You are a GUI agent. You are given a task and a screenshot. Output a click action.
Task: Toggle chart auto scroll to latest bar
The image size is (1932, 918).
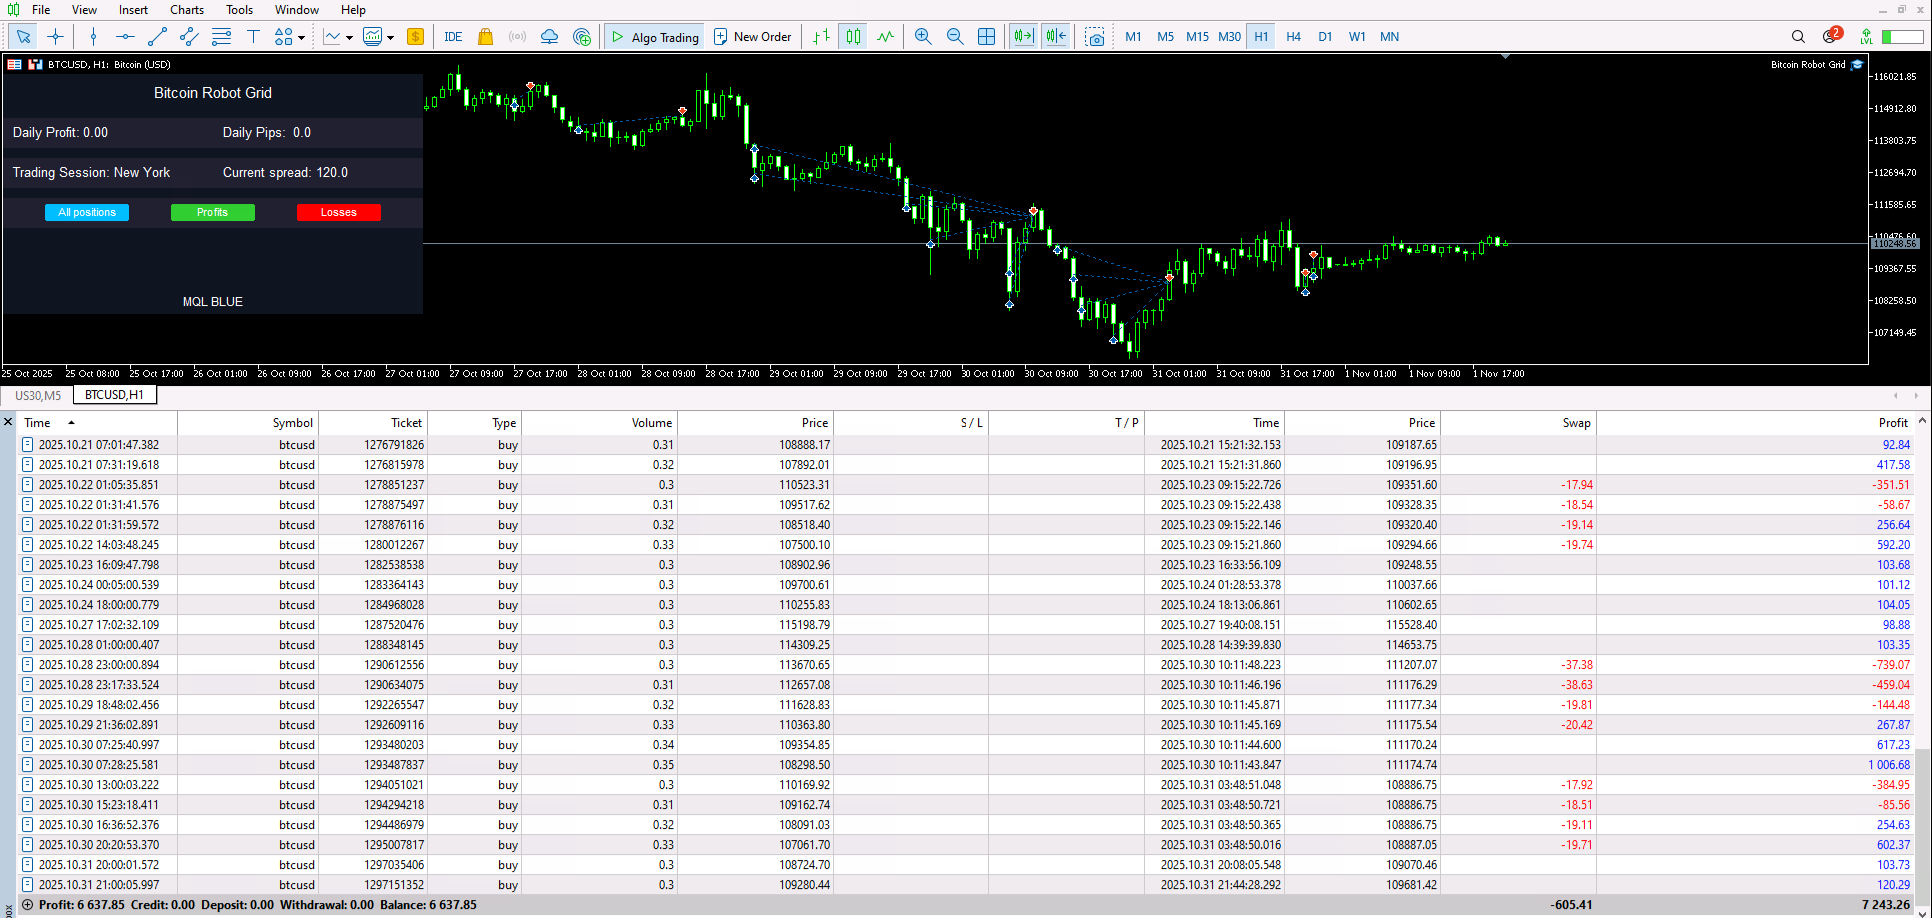(x=1057, y=37)
